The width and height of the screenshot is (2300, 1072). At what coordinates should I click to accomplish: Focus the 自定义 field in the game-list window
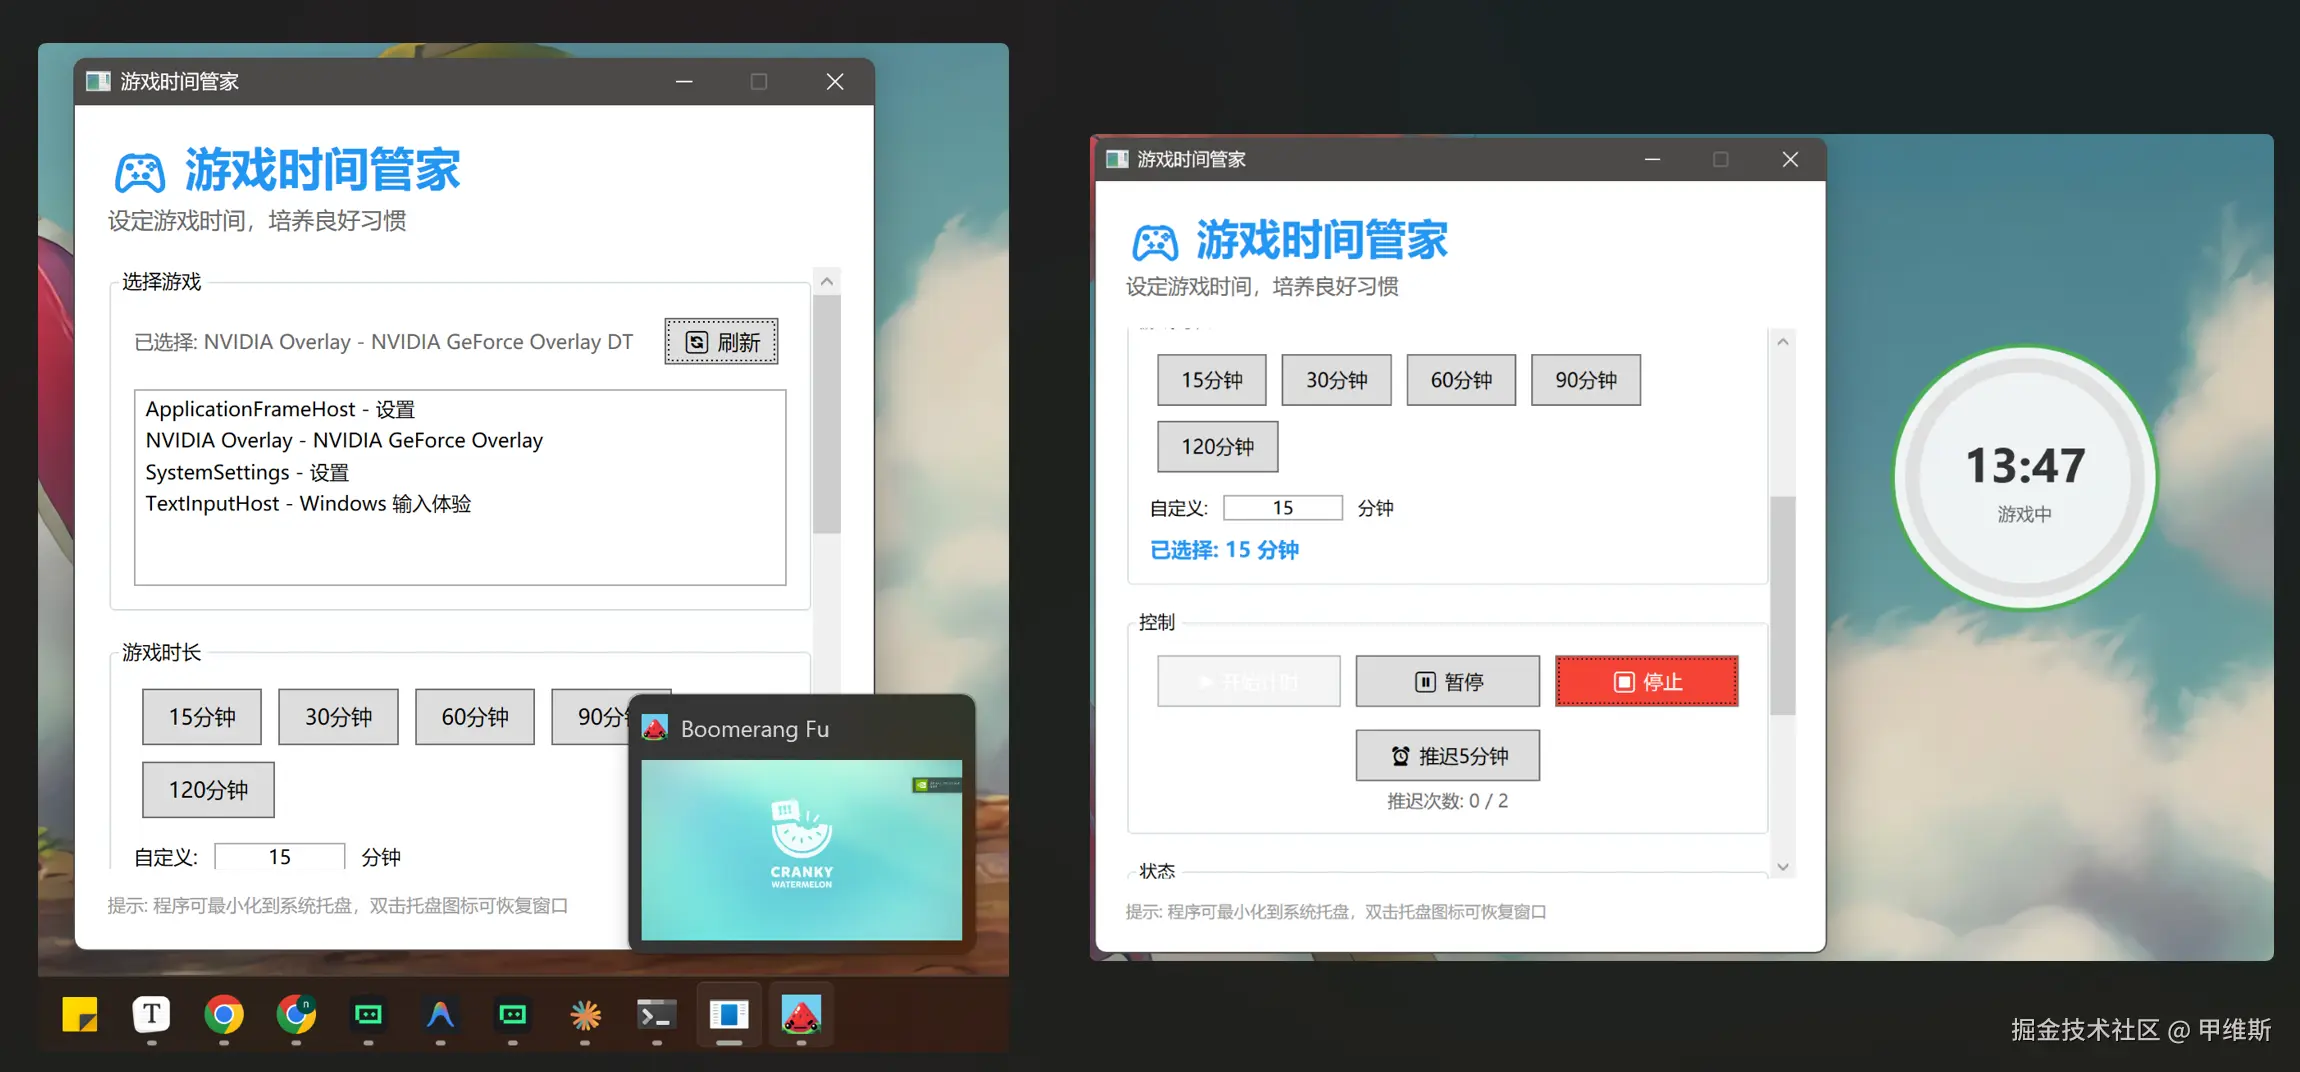tap(279, 857)
